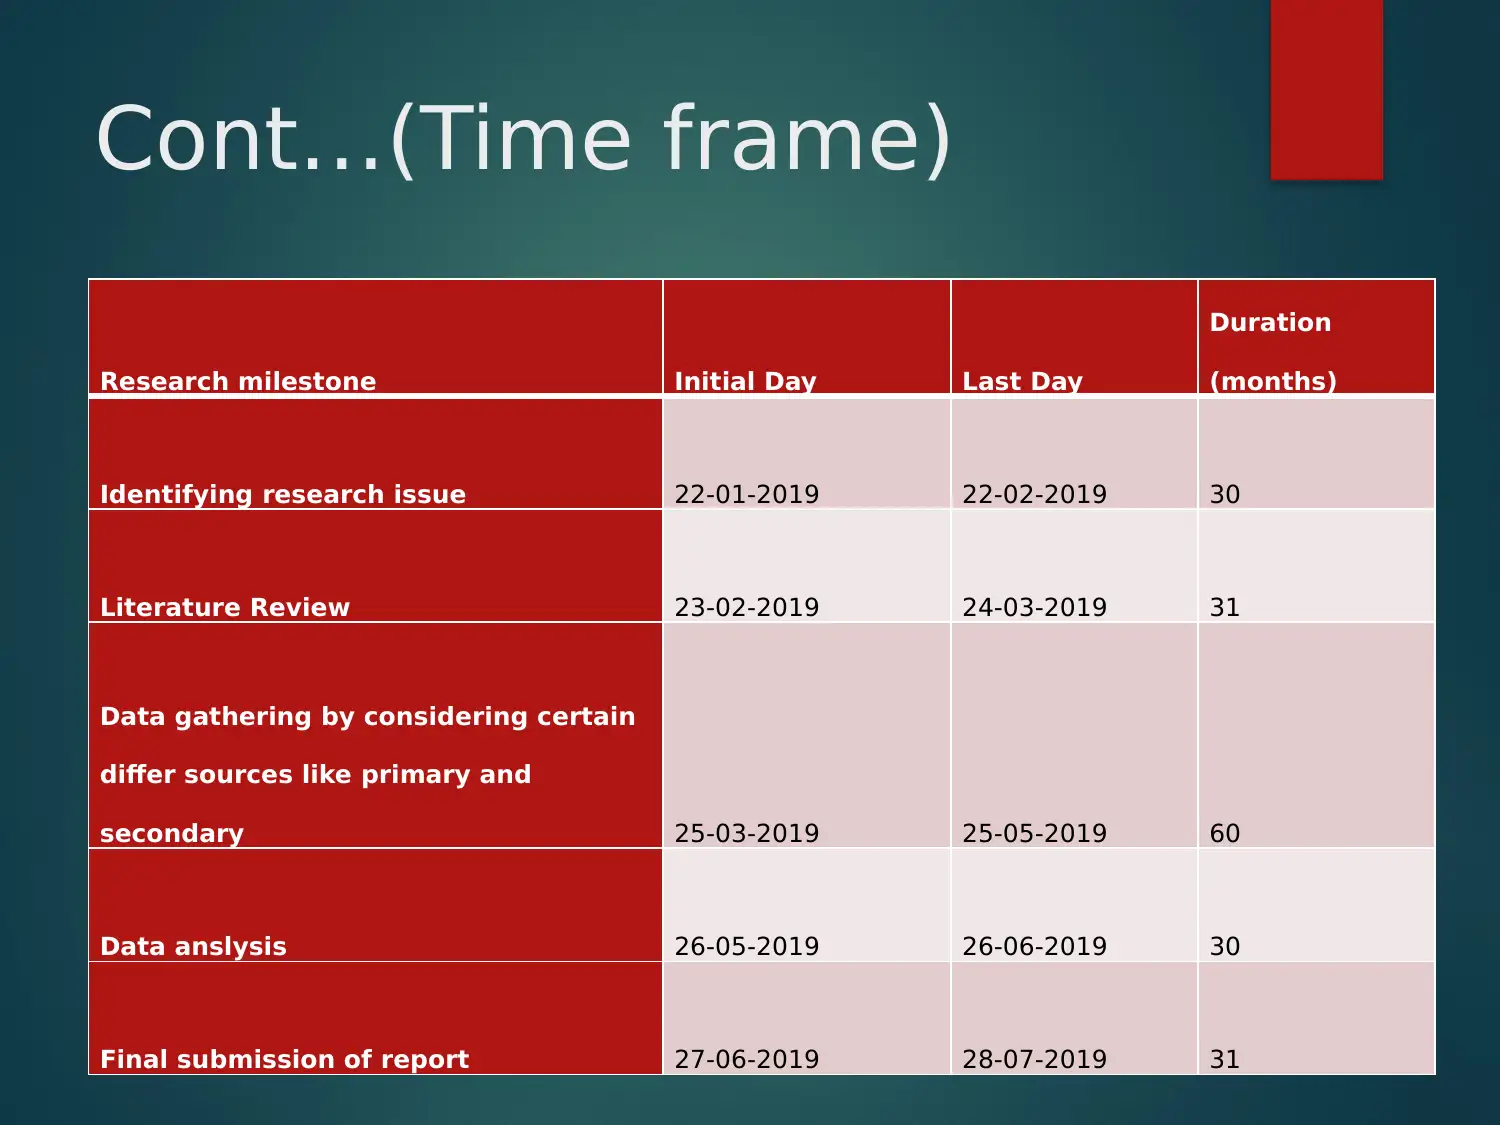Click the '25-05-2019' date cell

pos(1074,736)
